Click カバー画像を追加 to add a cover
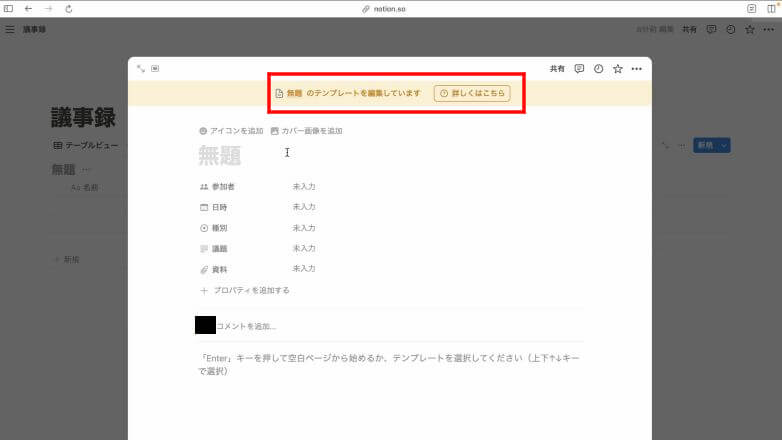 pyautogui.click(x=307, y=131)
